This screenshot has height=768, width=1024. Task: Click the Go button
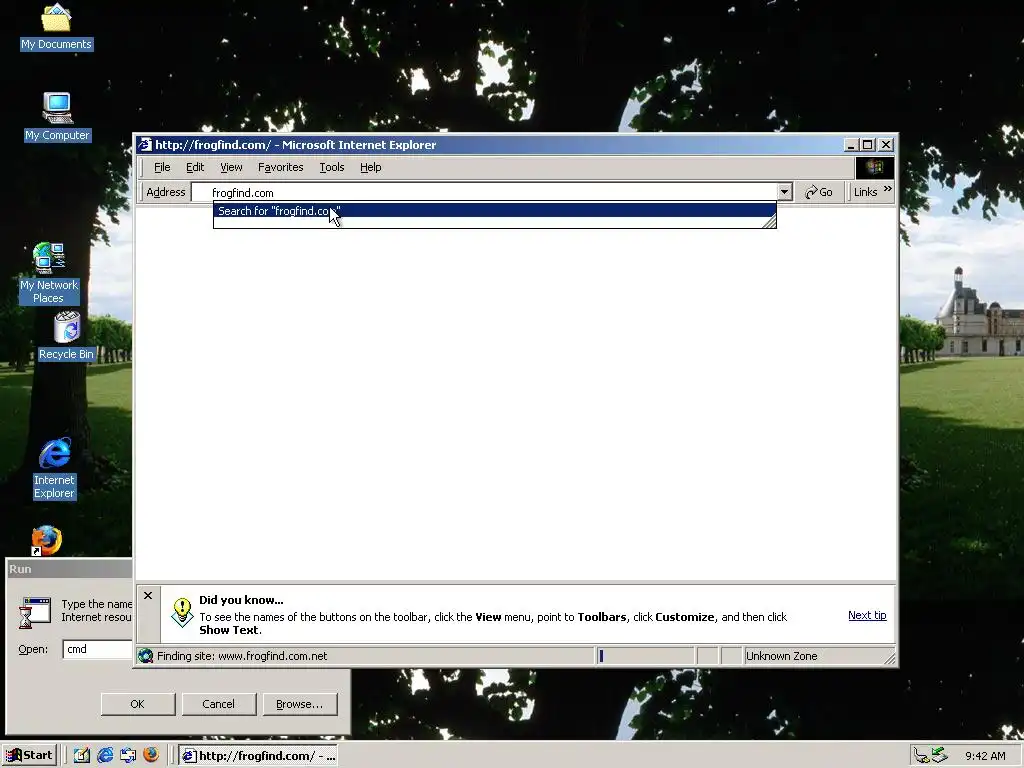[x=819, y=192]
